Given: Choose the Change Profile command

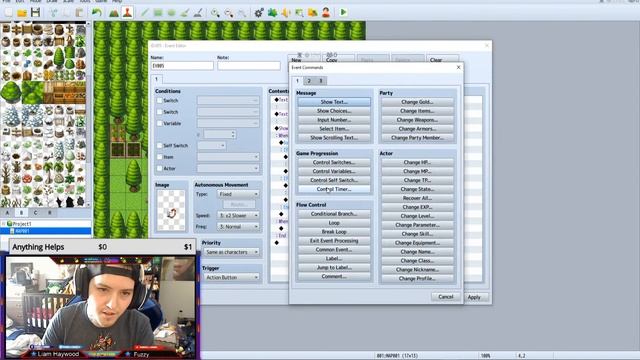Looking at the screenshot, I should click(417, 279).
